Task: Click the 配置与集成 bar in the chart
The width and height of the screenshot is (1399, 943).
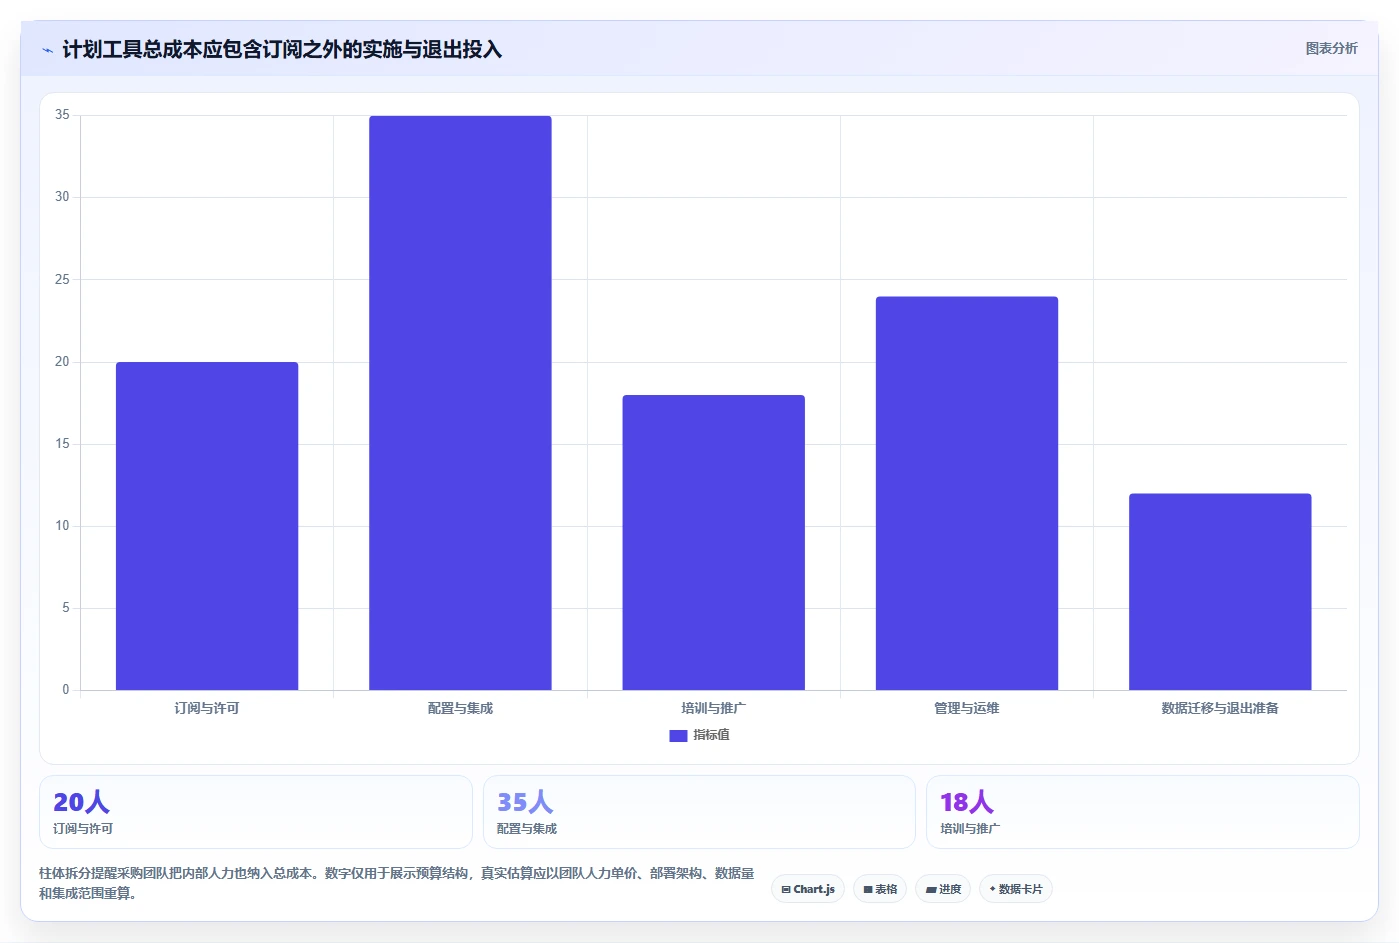Action: click(460, 403)
